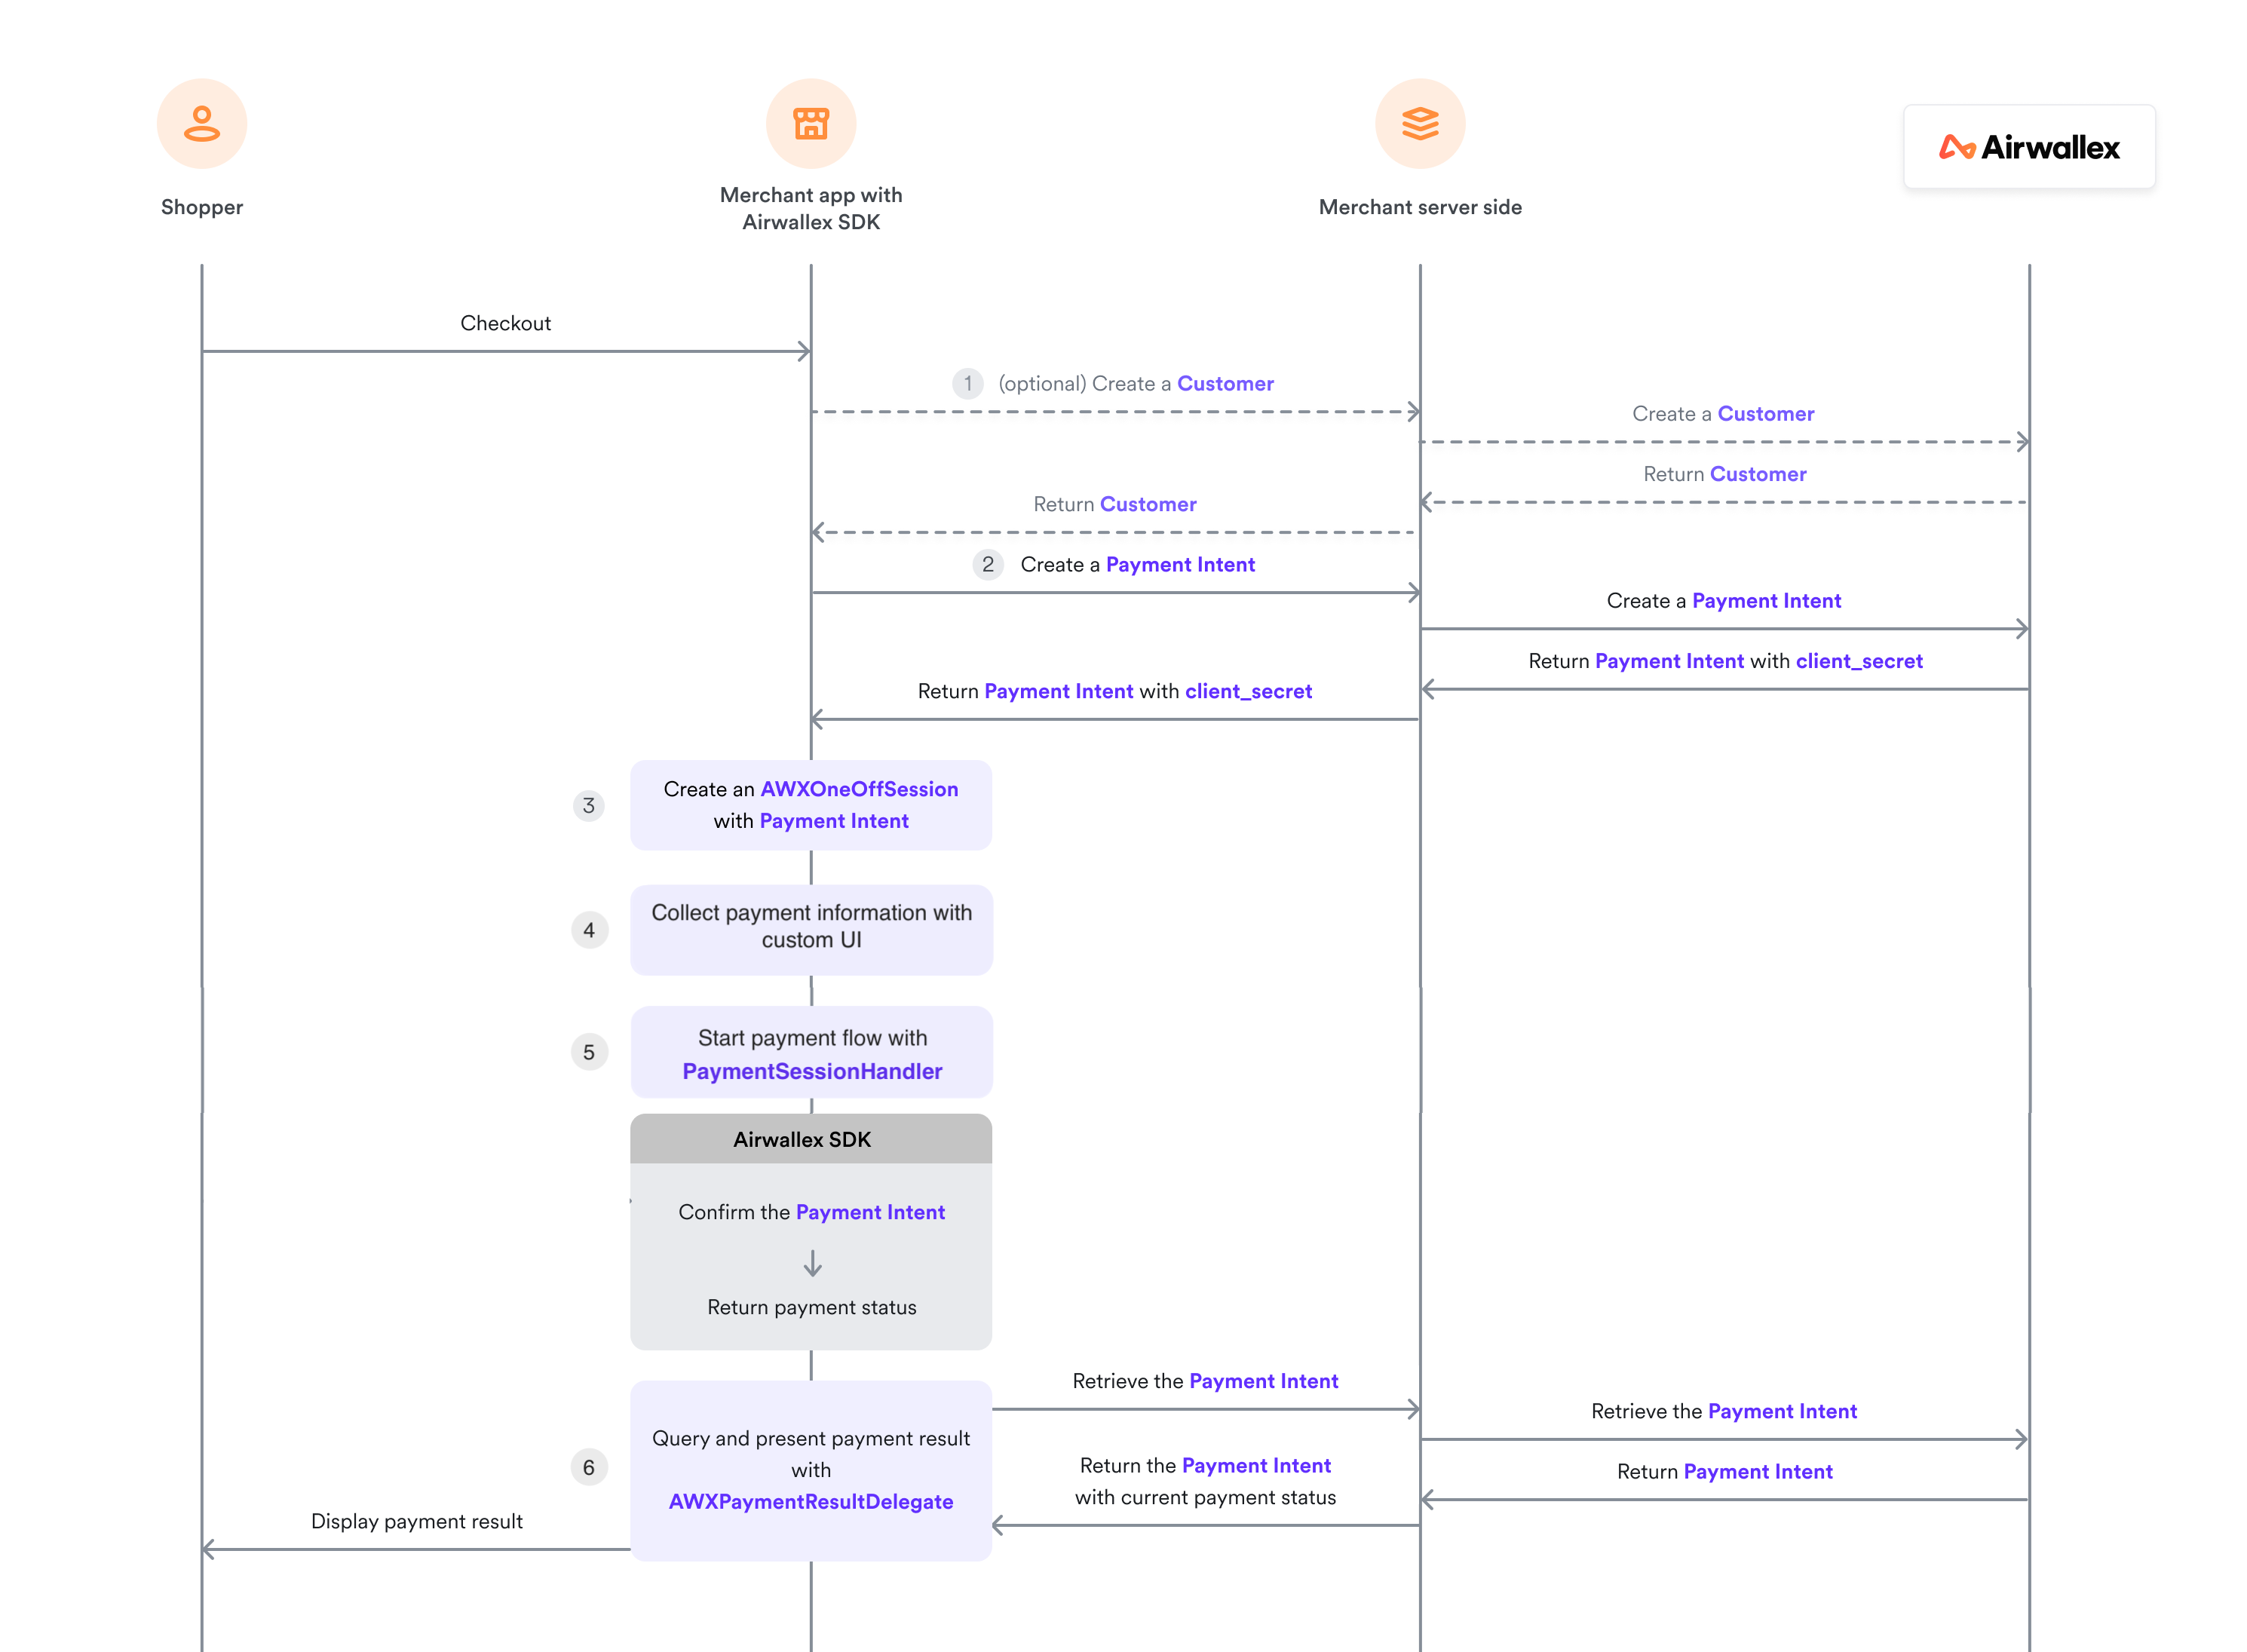
Task: Click the step 2 number badge
Action: point(987,565)
